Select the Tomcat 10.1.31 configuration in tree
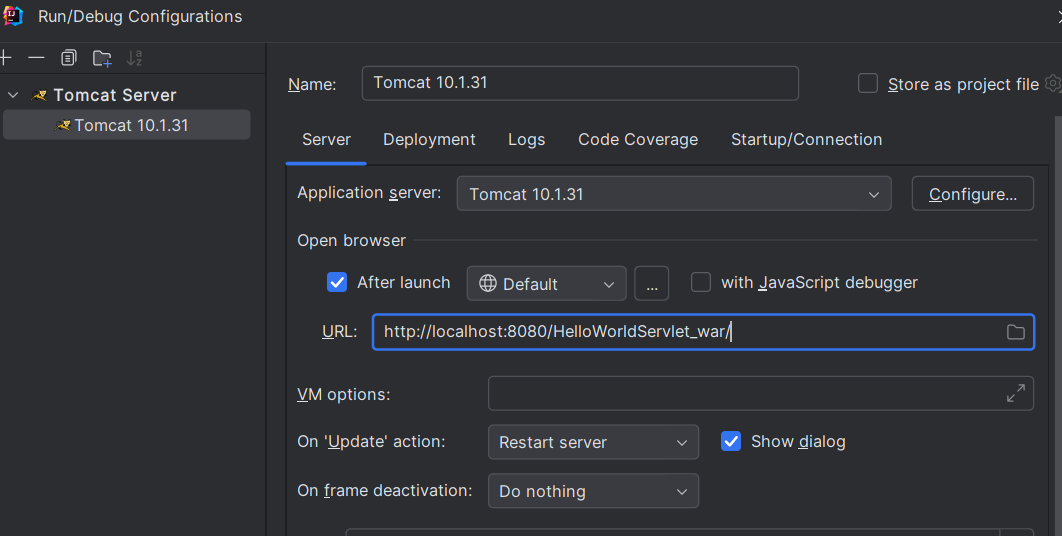Screen dimensions: 1062x536 [x=127, y=125]
